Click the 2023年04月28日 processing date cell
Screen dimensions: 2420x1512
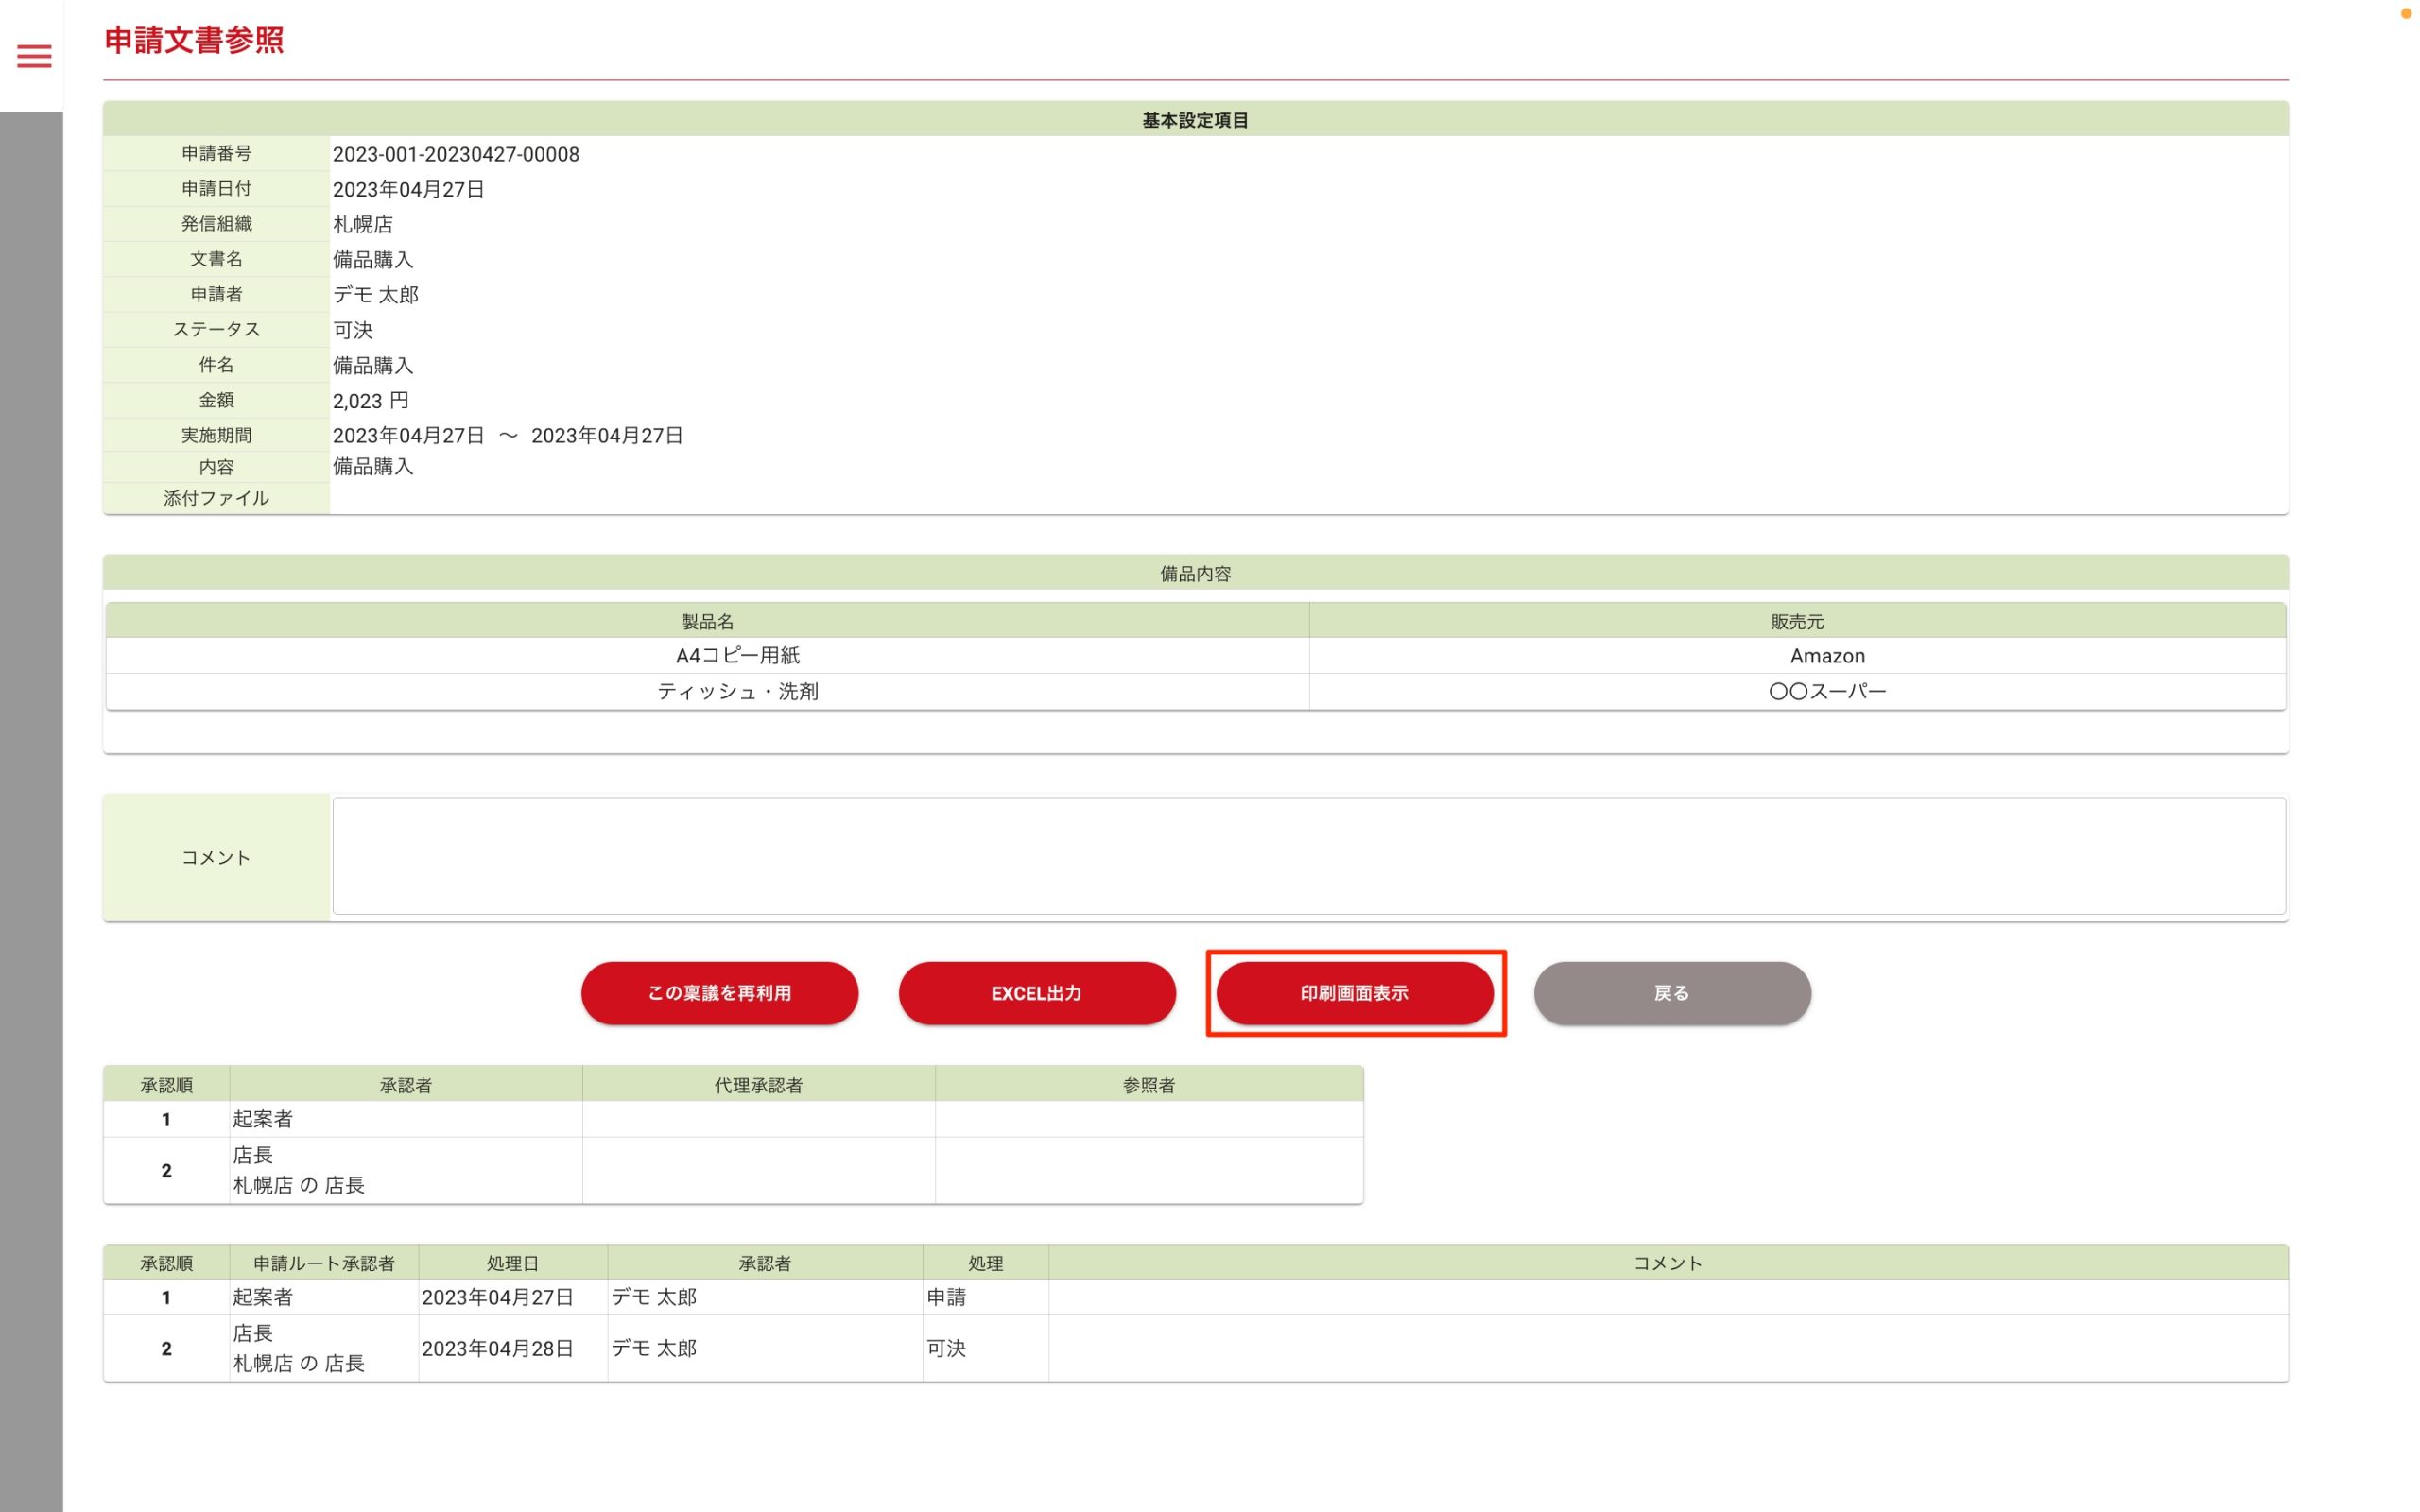[x=497, y=1348]
